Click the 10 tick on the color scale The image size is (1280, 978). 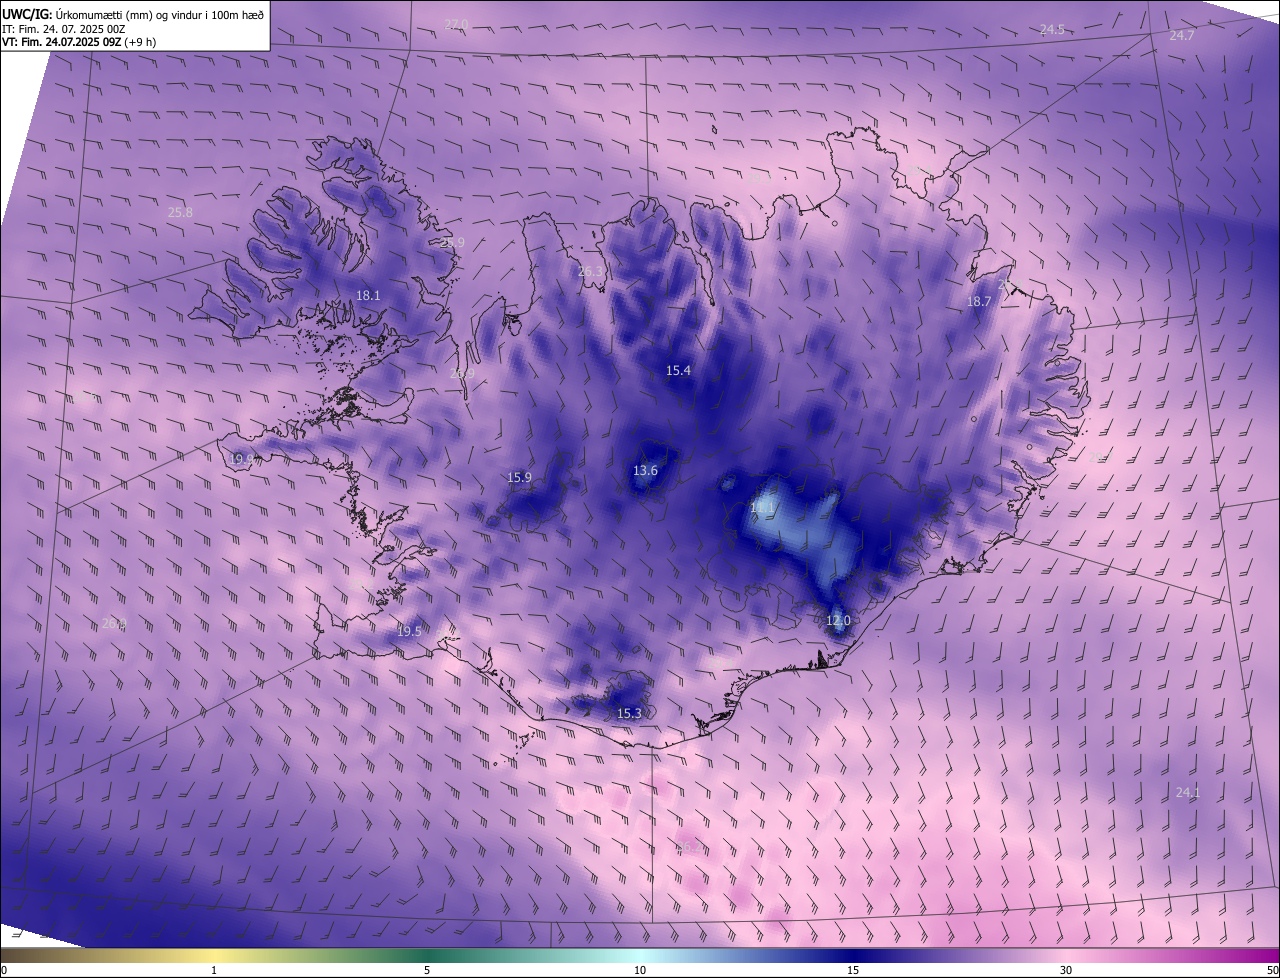(640, 970)
